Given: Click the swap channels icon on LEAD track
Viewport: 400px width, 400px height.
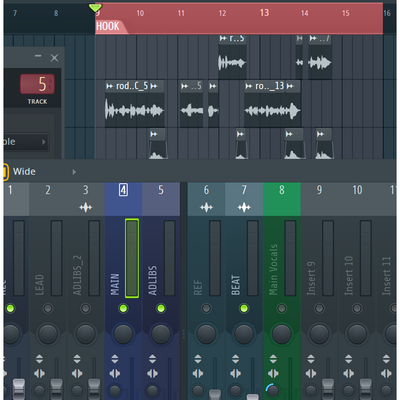Looking at the screenshot, I should (39, 373).
